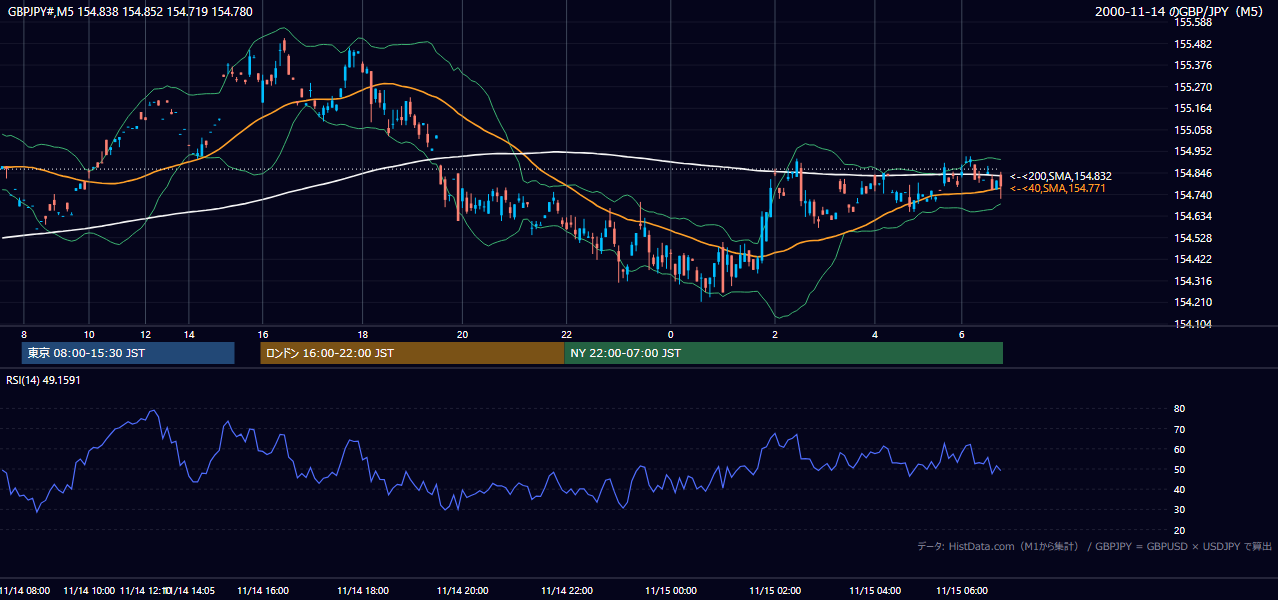Click hour tick 22 under the price chart
Viewport: 1278px width, 600px height.
coord(566,334)
